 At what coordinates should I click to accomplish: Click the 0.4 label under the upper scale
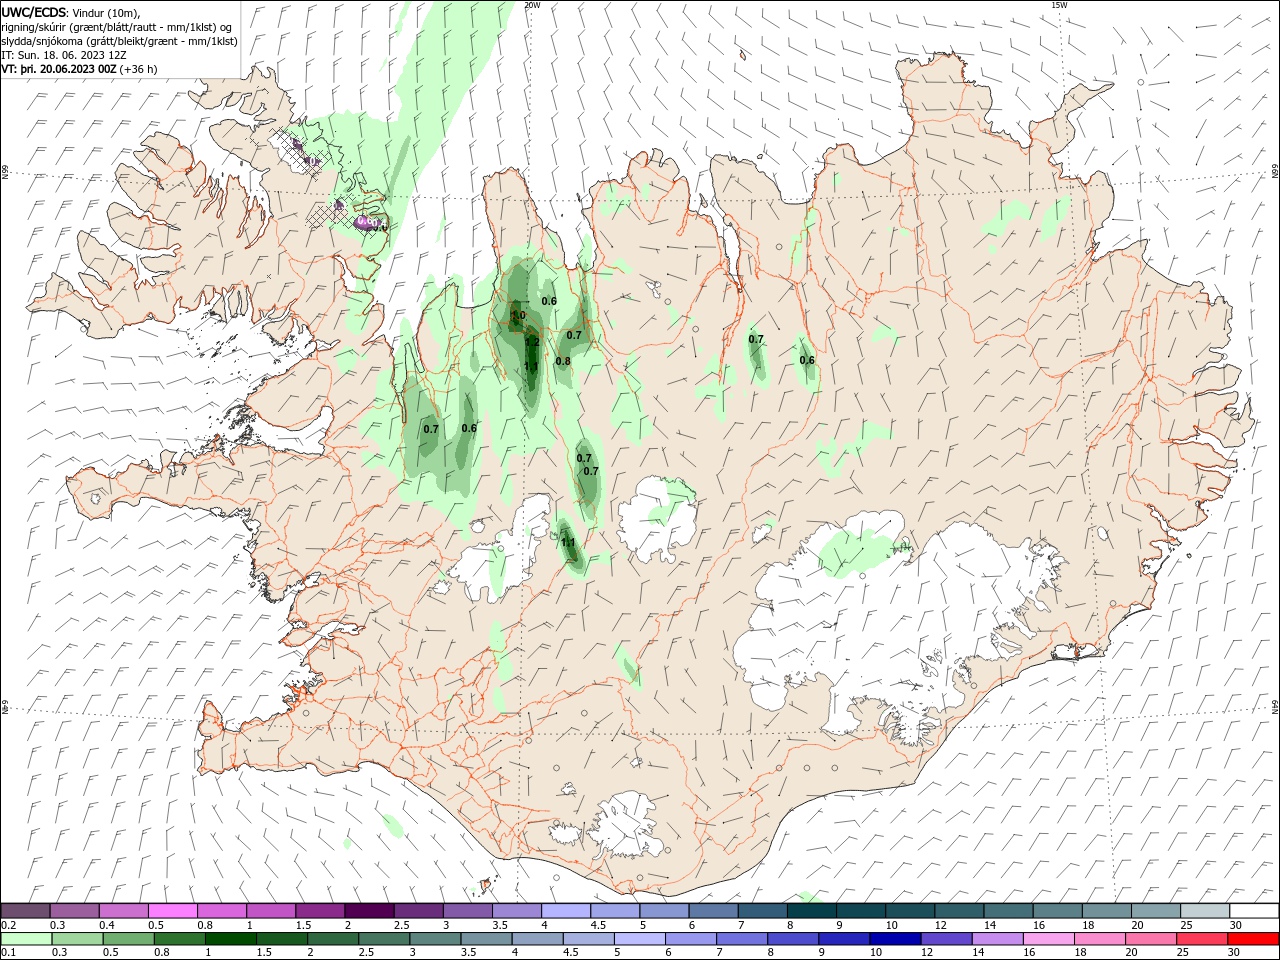click(x=107, y=925)
